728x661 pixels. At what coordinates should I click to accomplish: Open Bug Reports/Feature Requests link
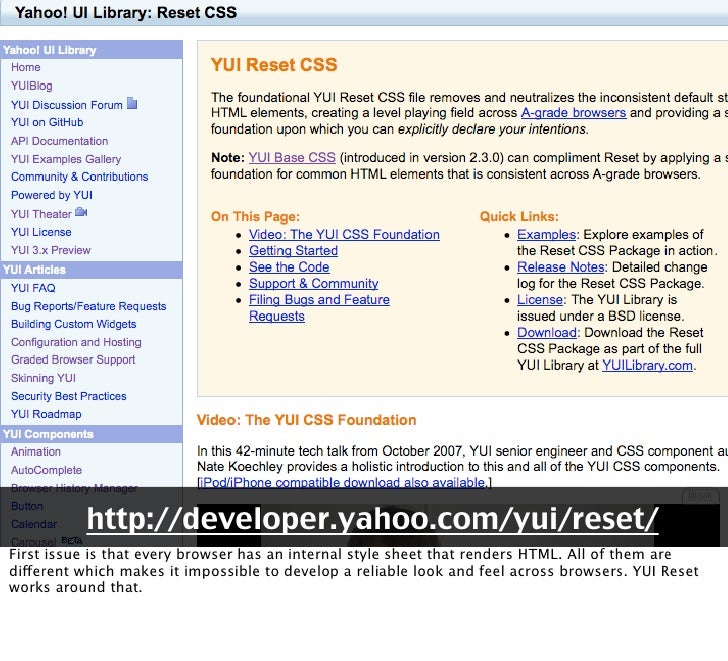(x=89, y=306)
